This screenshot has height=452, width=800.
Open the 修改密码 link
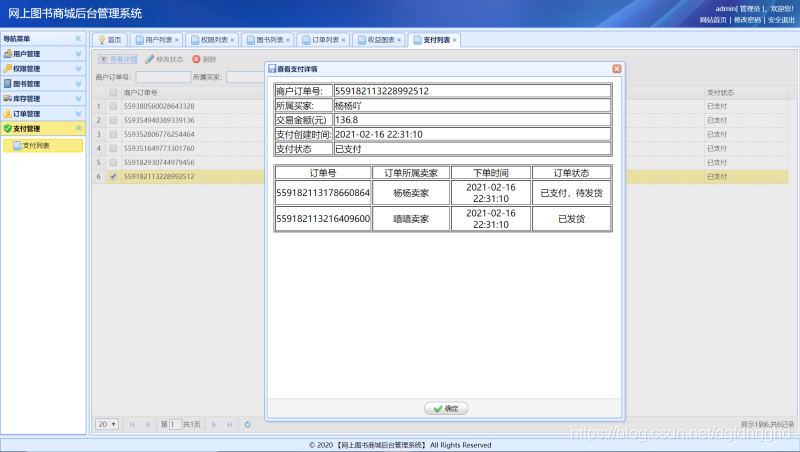[x=747, y=20]
